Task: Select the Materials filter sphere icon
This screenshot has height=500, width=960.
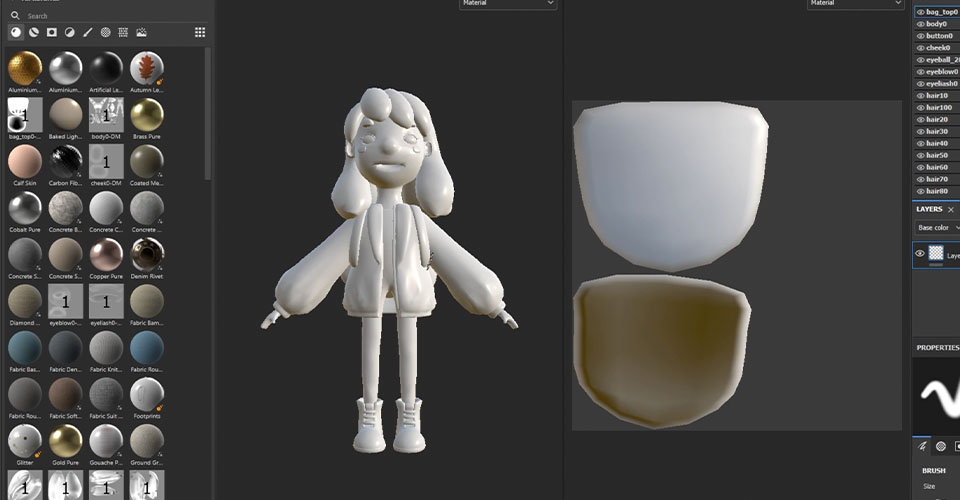Action: (16, 32)
